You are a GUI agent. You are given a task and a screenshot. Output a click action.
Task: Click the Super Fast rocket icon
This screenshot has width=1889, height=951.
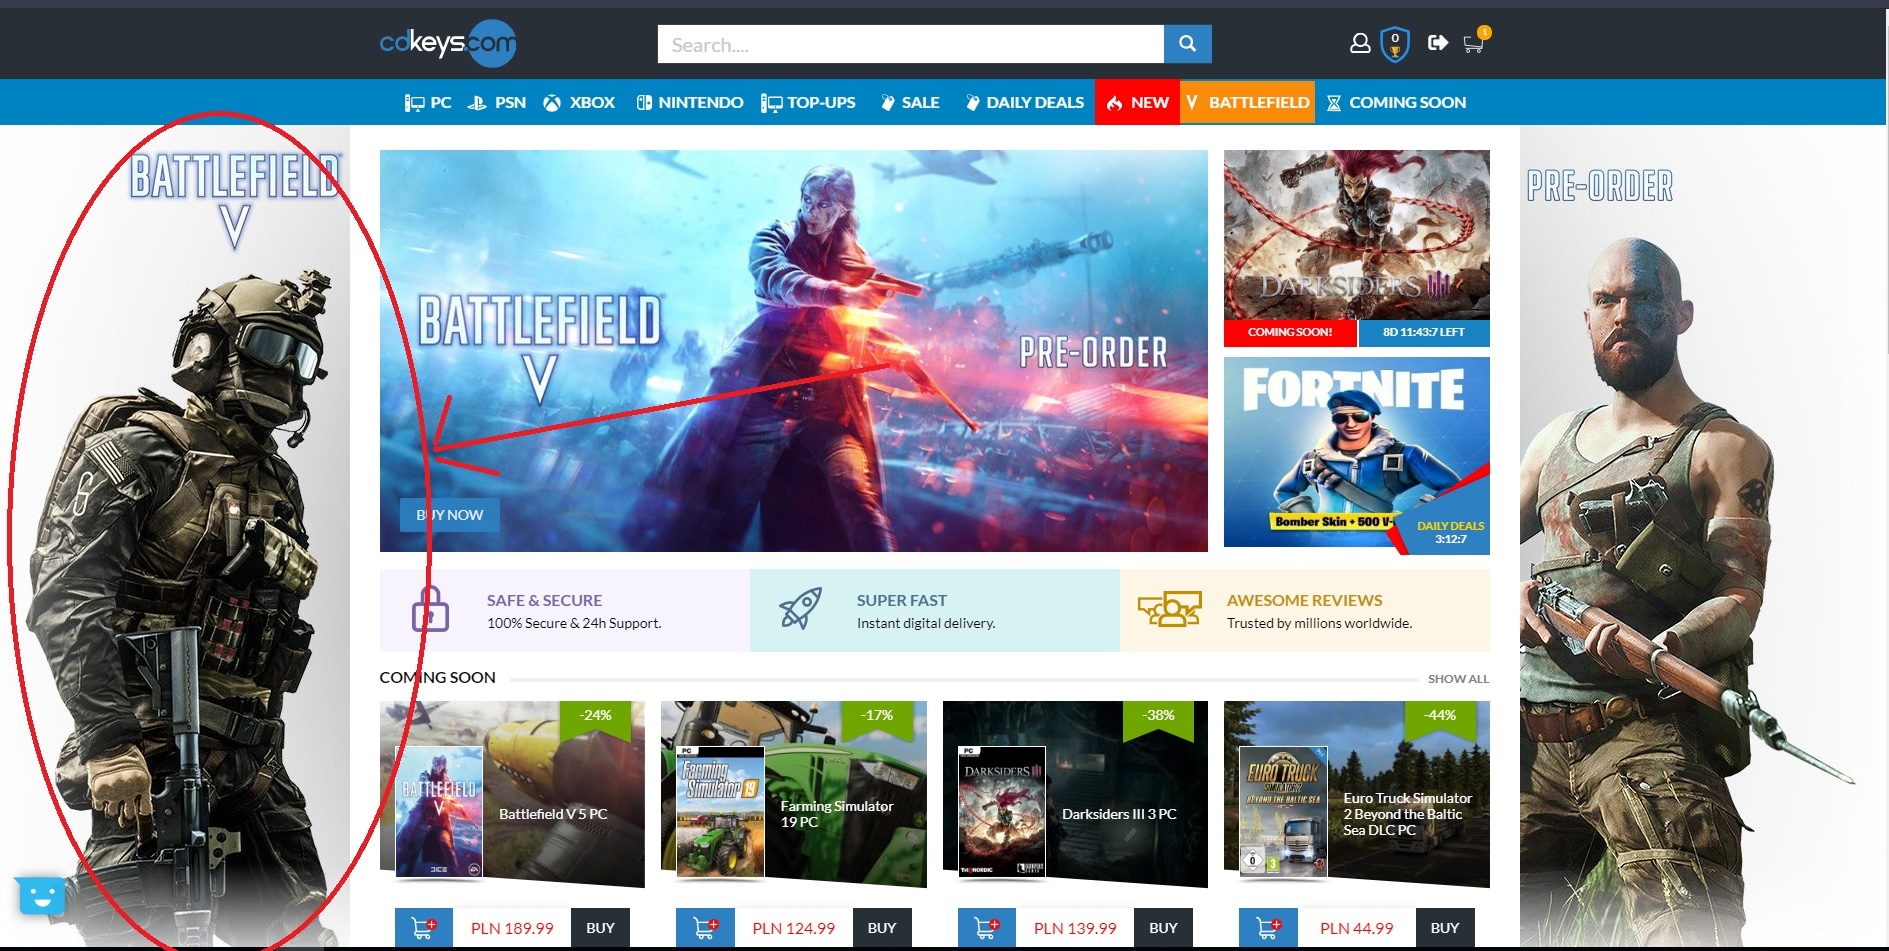pyautogui.click(x=800, y=609)
